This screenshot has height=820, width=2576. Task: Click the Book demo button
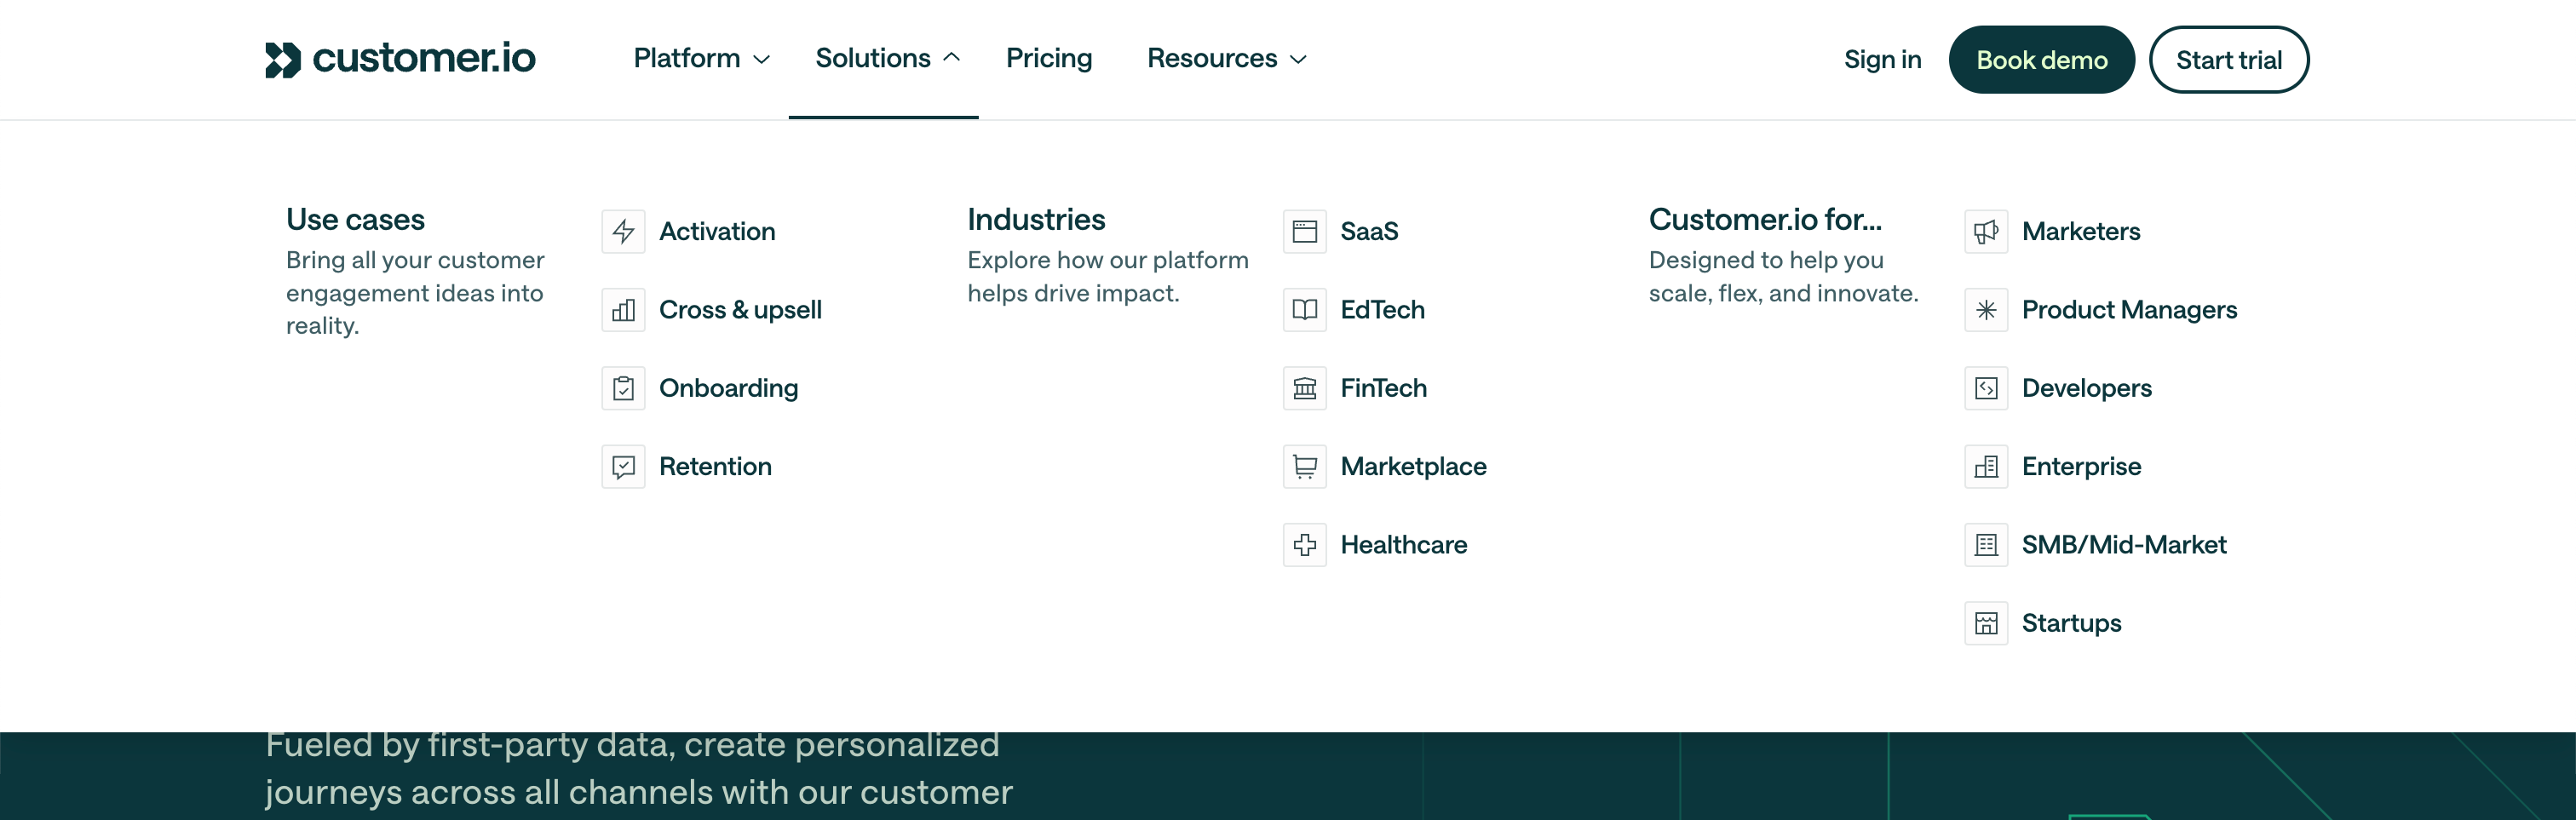coord(2041,59)
